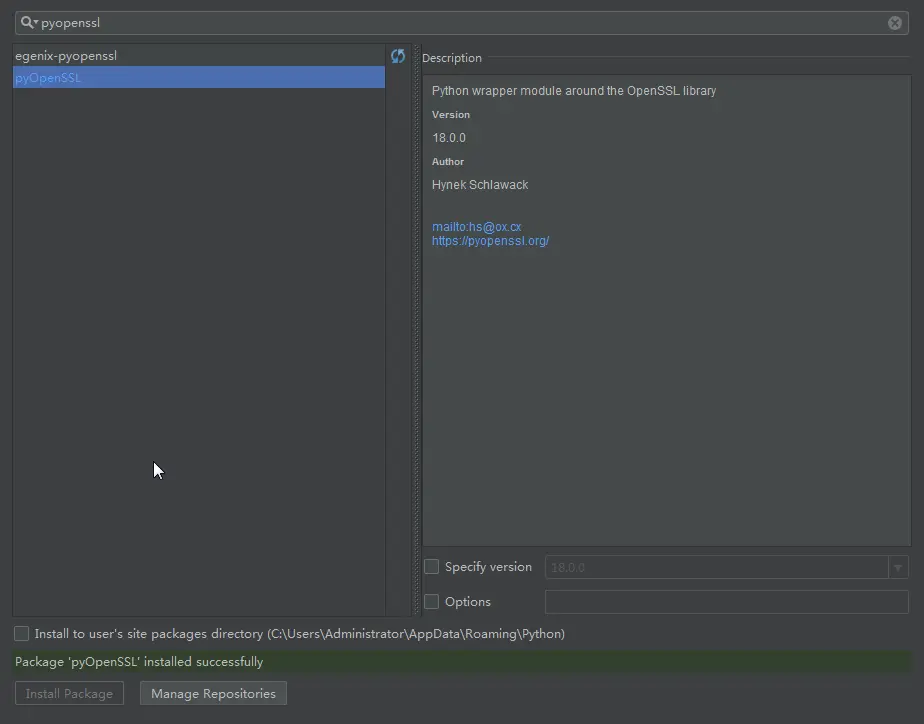Screen dimensions: 924x724
Task: Open the https://pyopenssl.org/ link
Action: (490, 241)
